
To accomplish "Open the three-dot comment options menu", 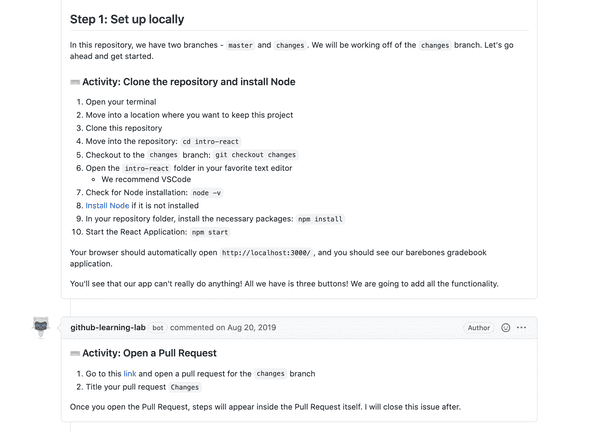I will pos(522,328).
